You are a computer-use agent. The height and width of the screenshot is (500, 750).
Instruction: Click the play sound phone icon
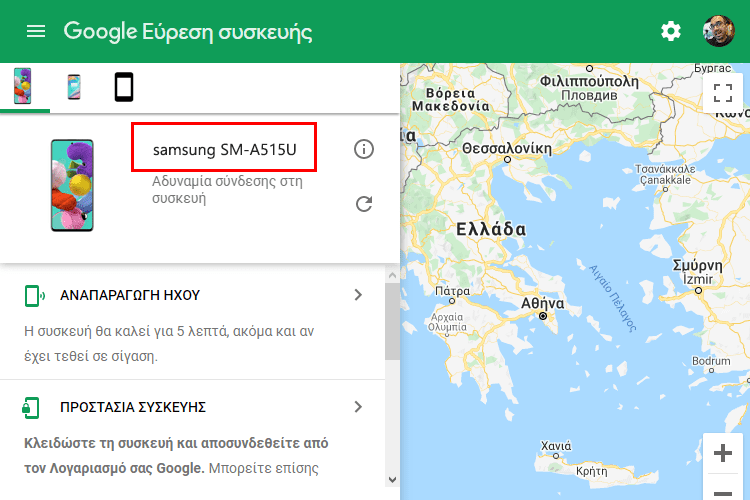34,296
